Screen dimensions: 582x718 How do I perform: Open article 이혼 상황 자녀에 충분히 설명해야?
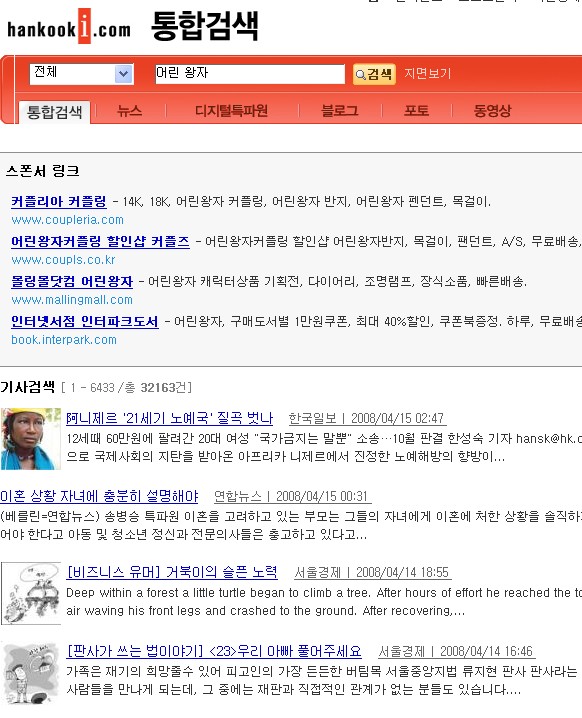click(x=99, y=496)
